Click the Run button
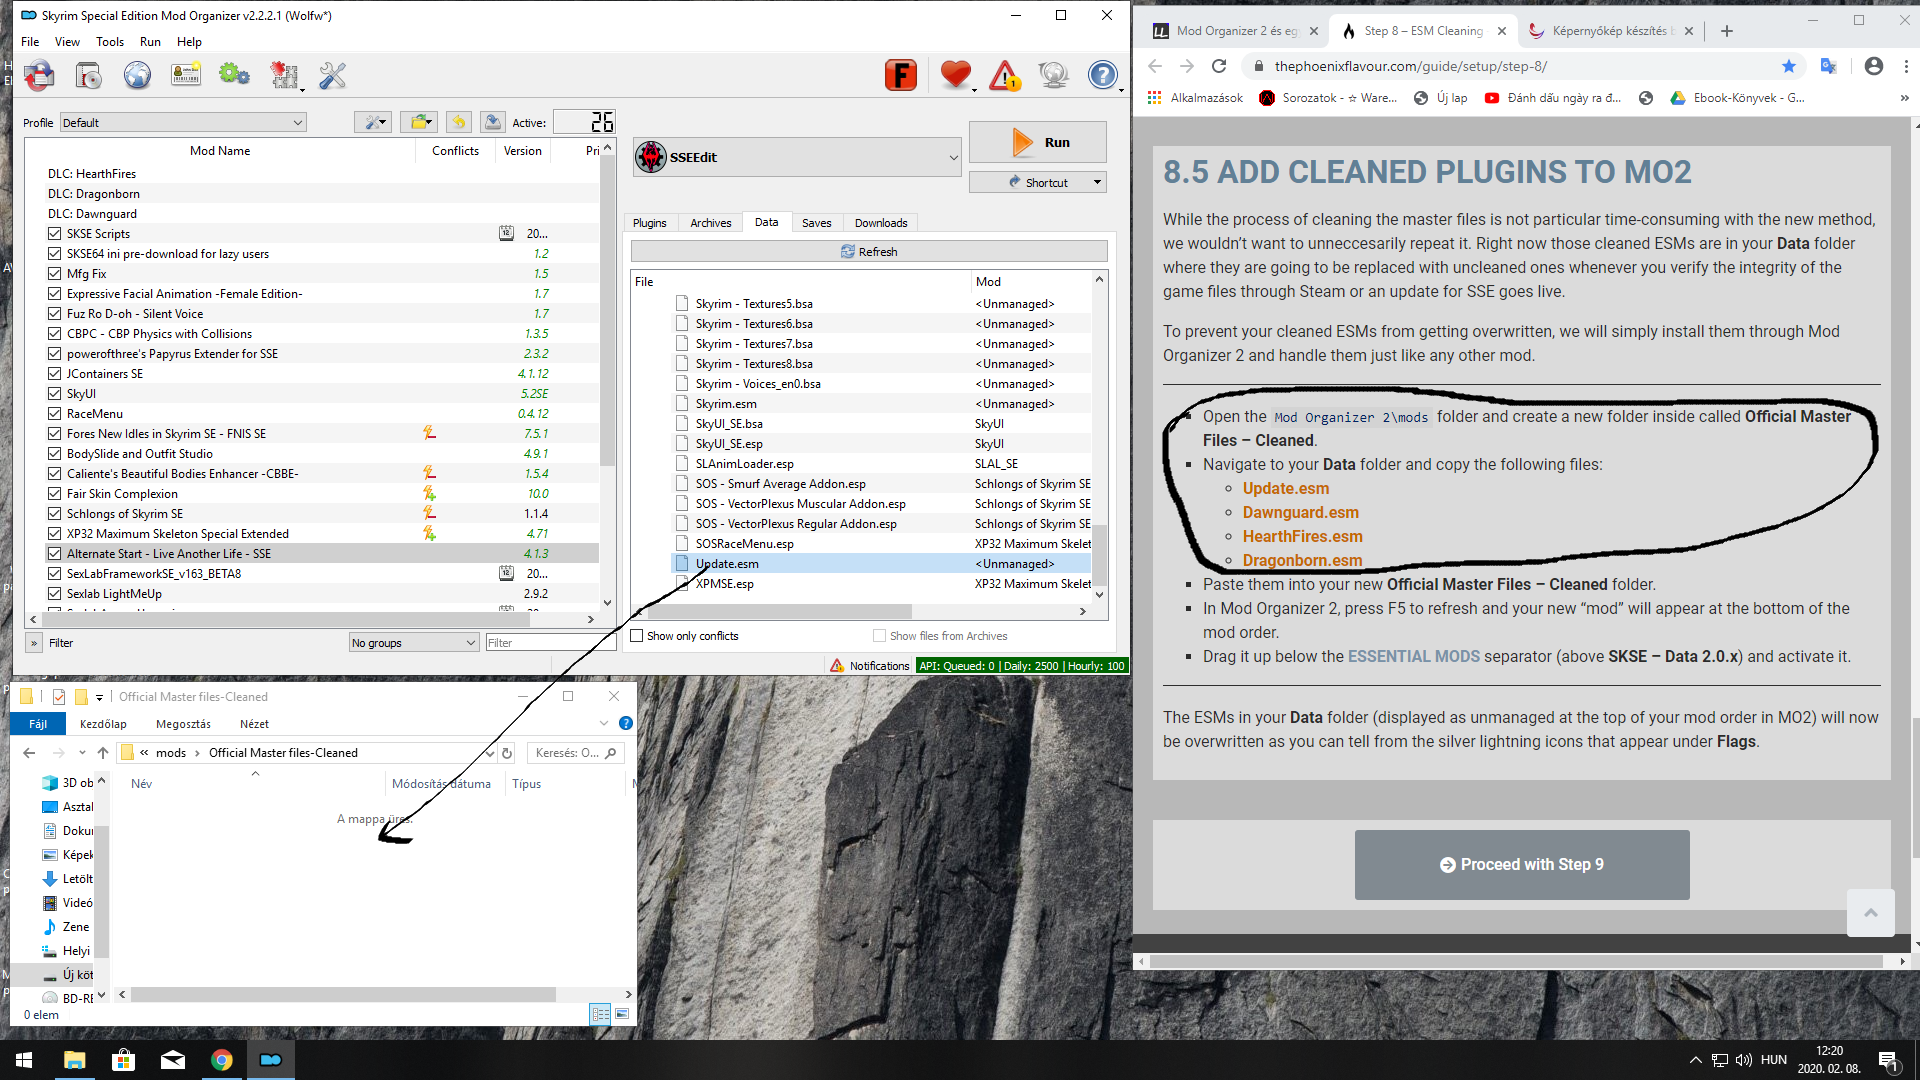This screenshot has width=1920, height=1080. point(1038,142)
